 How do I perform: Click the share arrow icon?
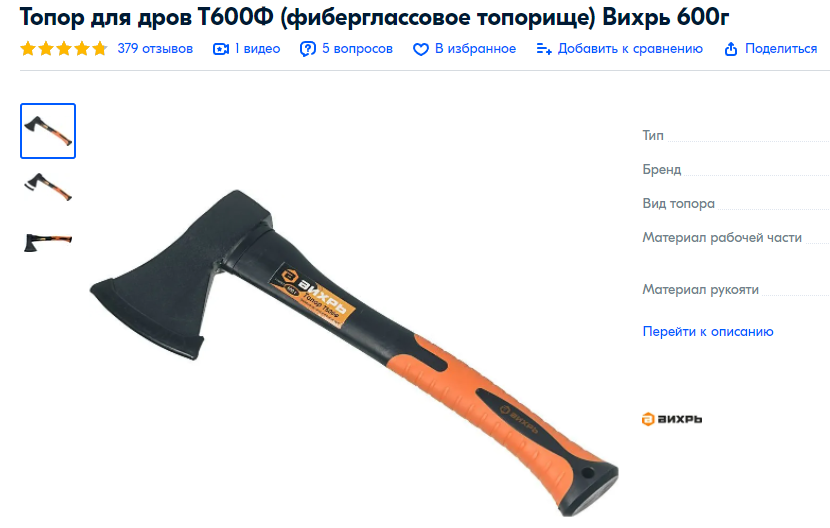tap(730, 49)
